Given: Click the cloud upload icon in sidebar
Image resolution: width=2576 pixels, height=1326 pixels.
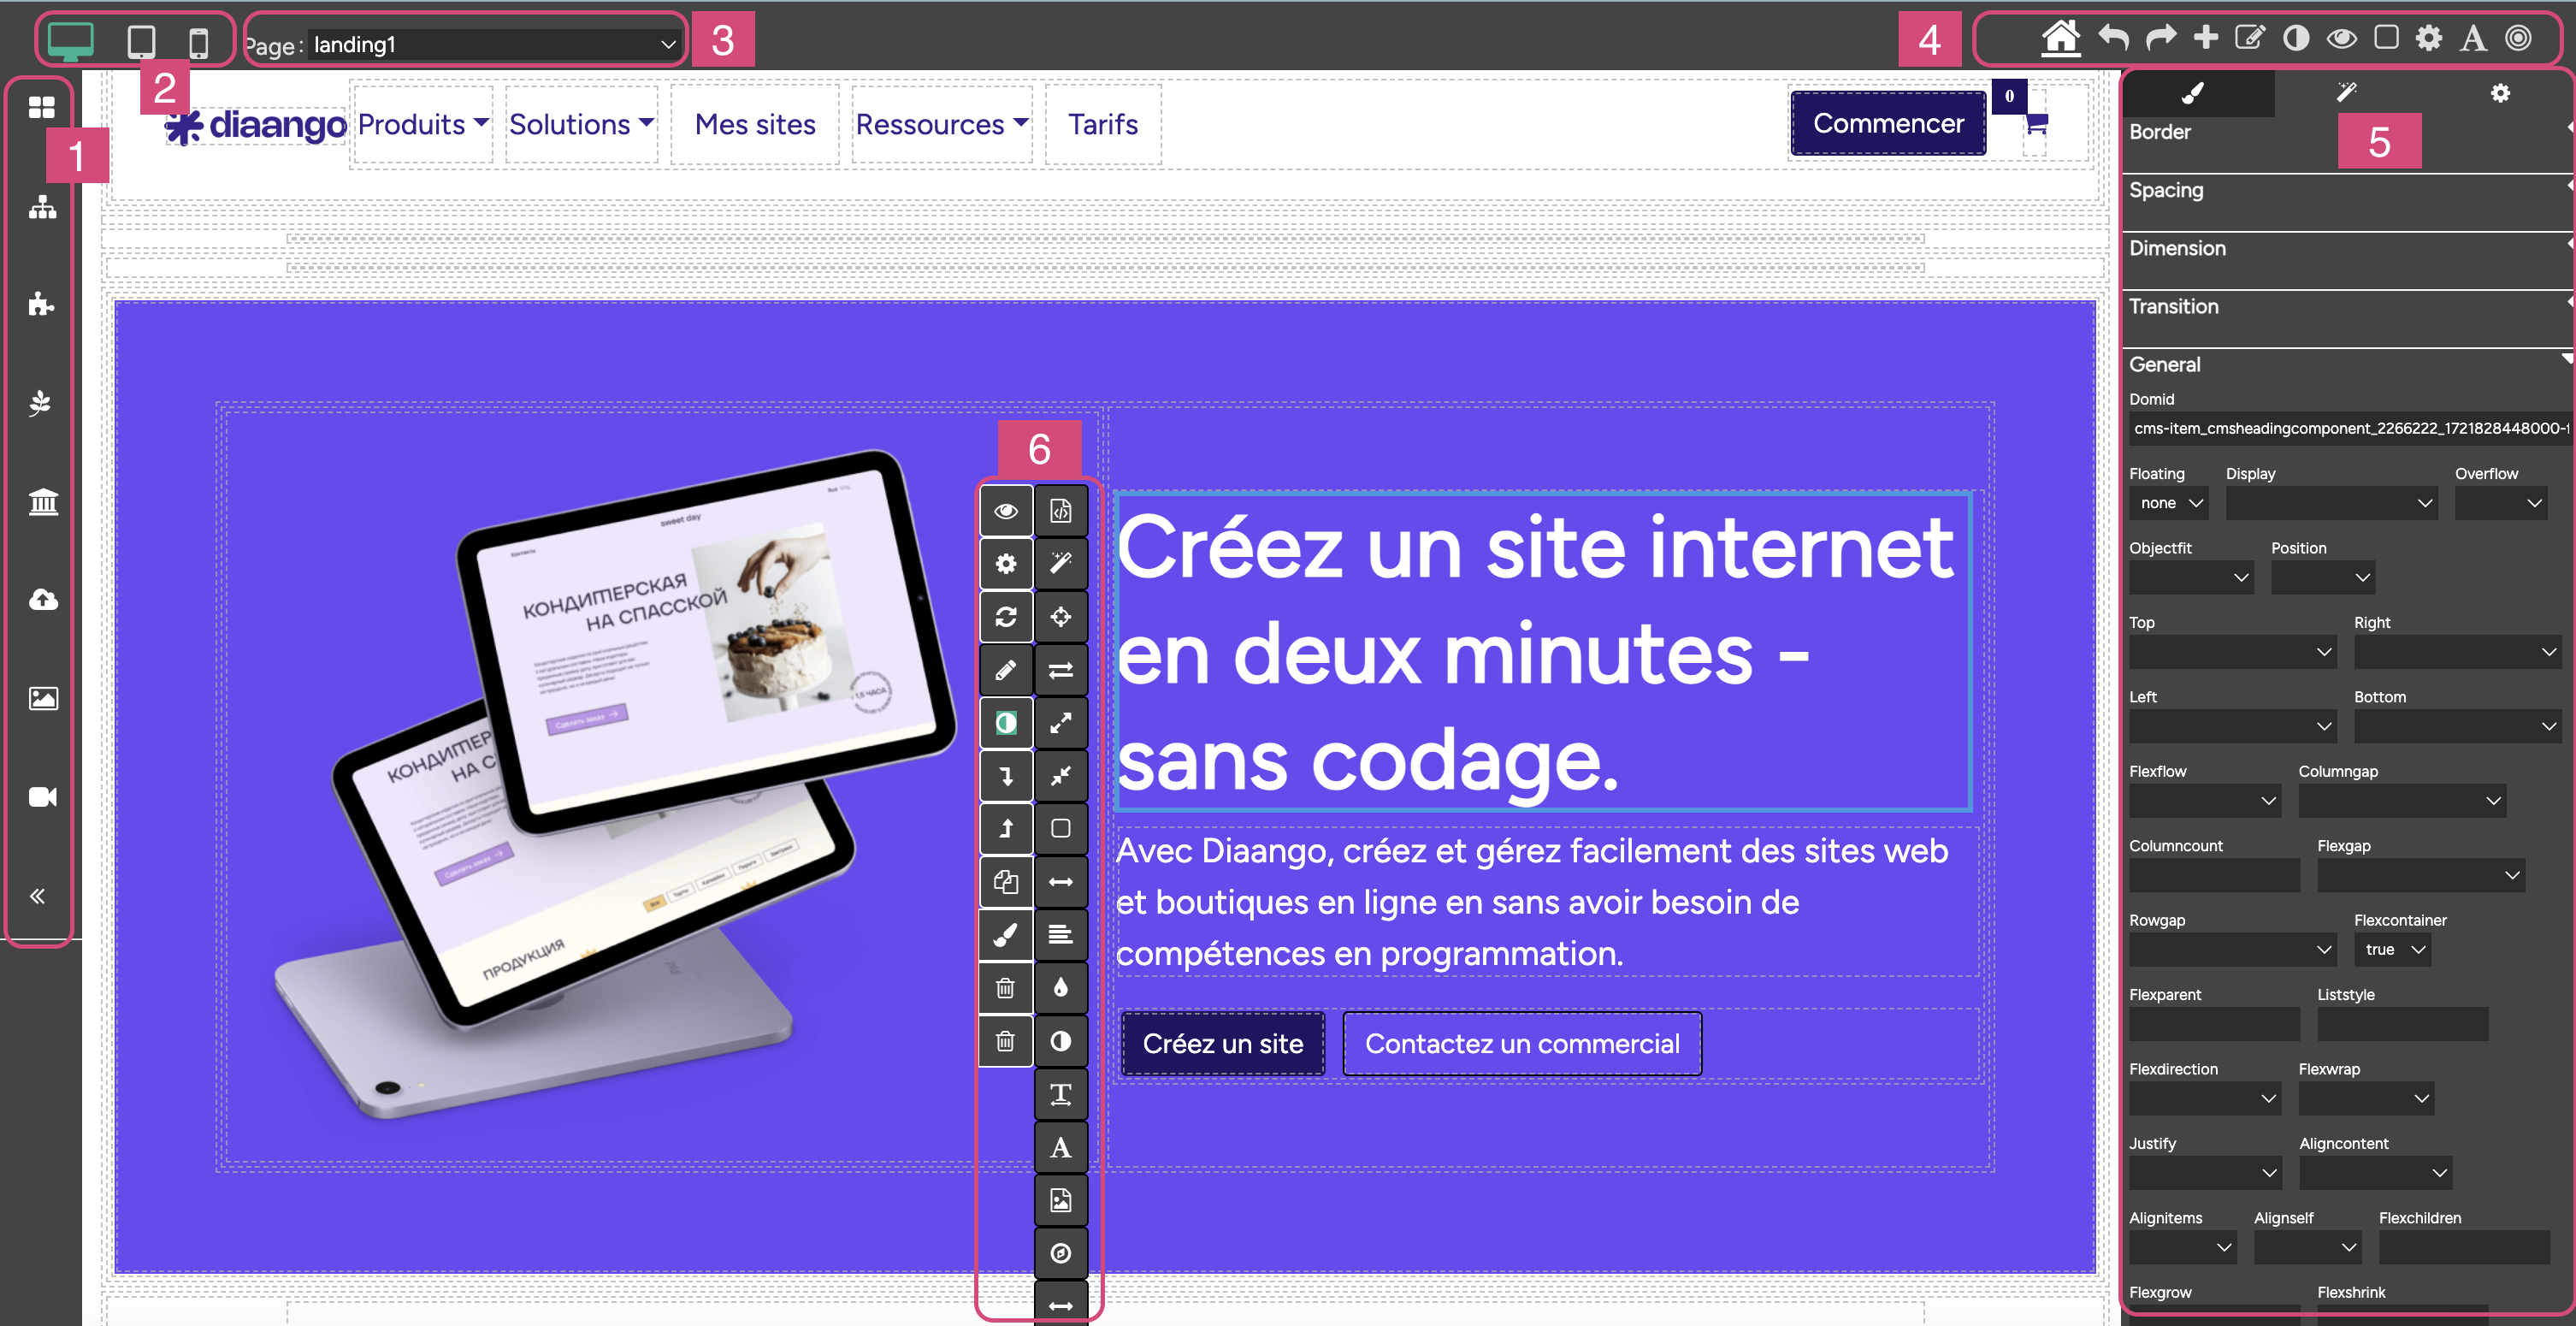Looking at the screenshot, I should point(42,599).
